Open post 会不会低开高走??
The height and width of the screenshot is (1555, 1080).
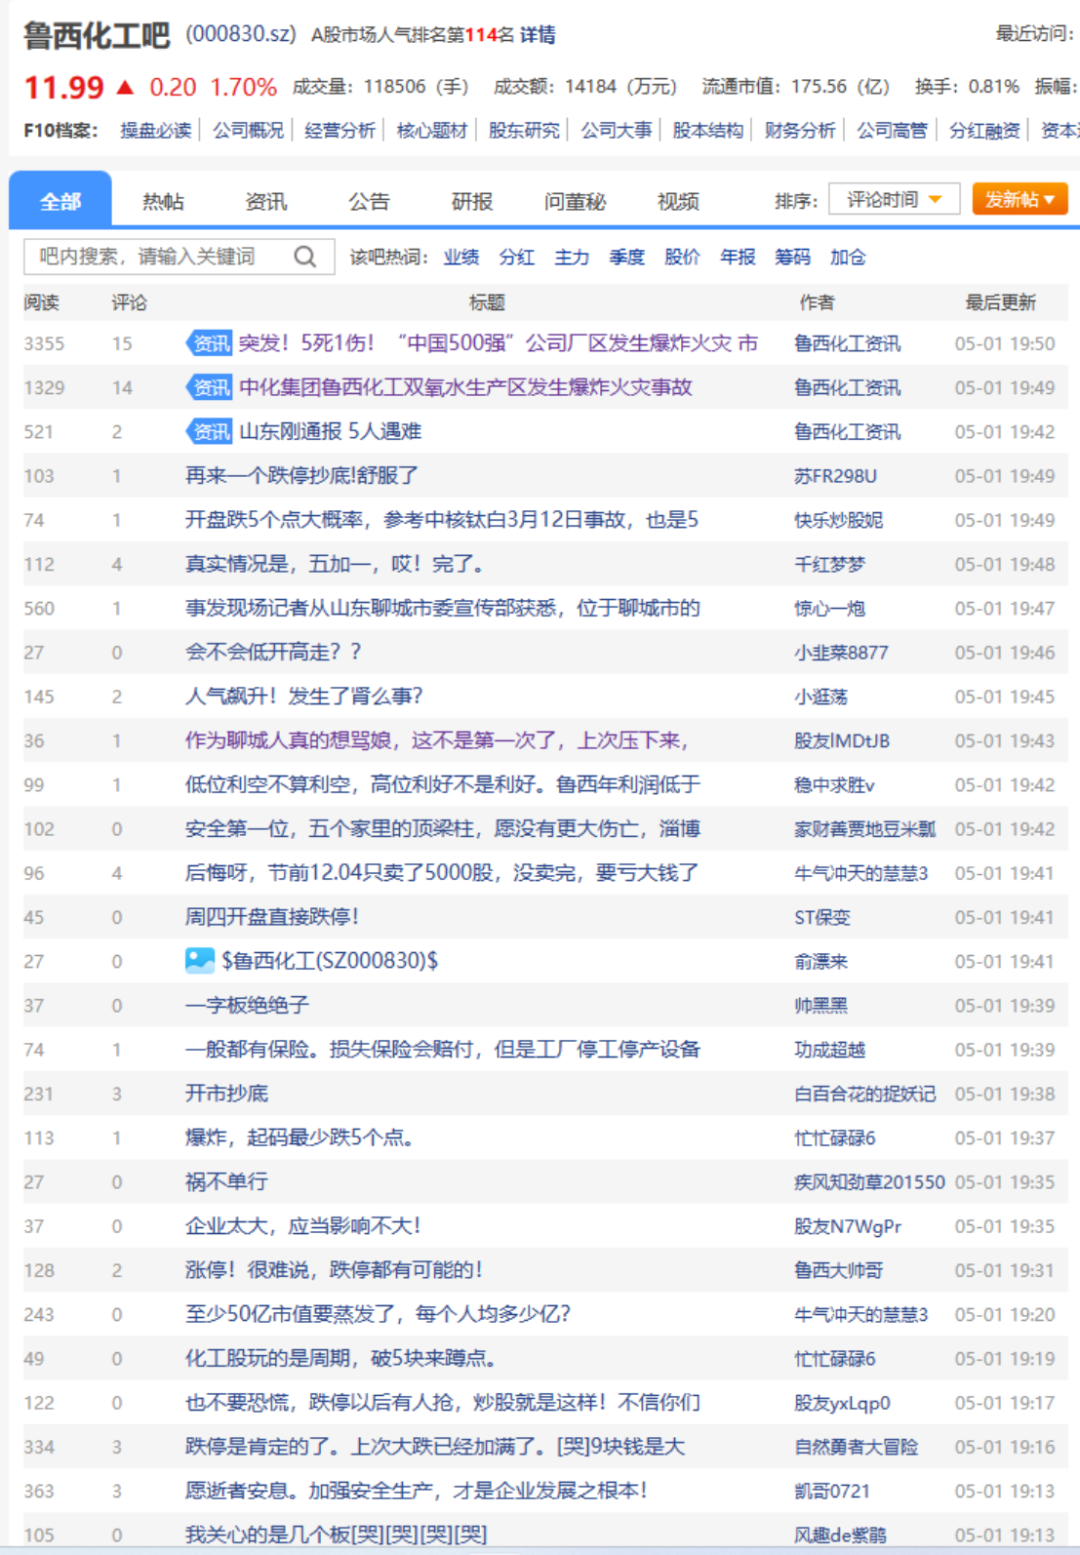point(273,652)
